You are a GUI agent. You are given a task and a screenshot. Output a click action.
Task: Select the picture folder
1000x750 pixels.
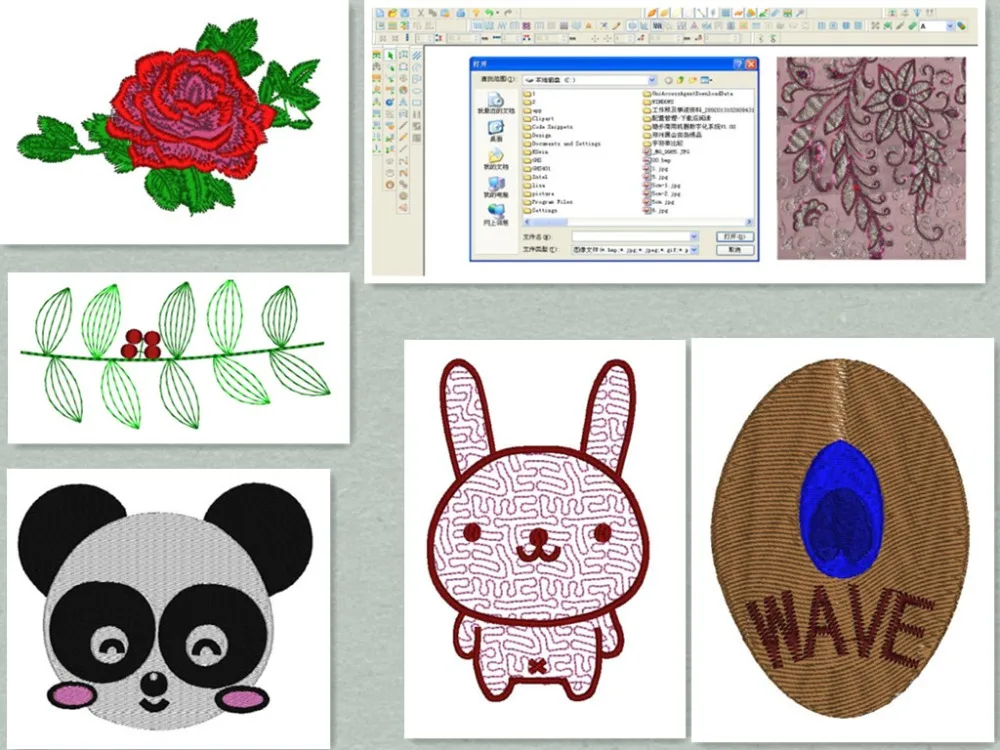pos(538,193)
